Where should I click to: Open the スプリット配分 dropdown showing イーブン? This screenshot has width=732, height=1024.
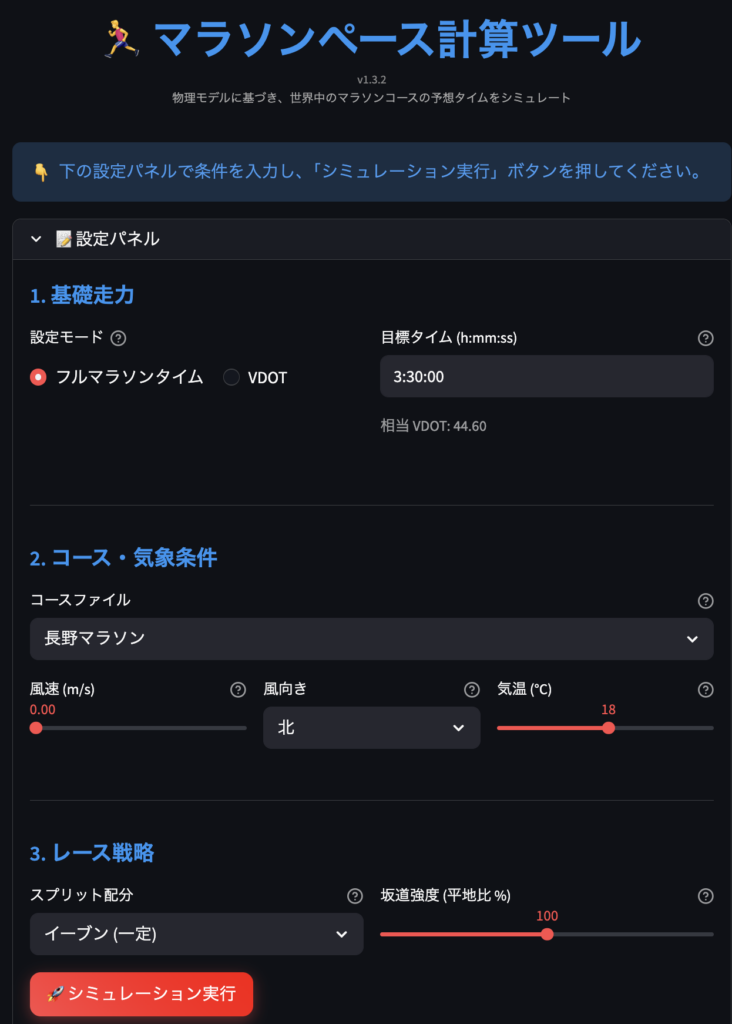pyautogui.click(x=196, y=934)
